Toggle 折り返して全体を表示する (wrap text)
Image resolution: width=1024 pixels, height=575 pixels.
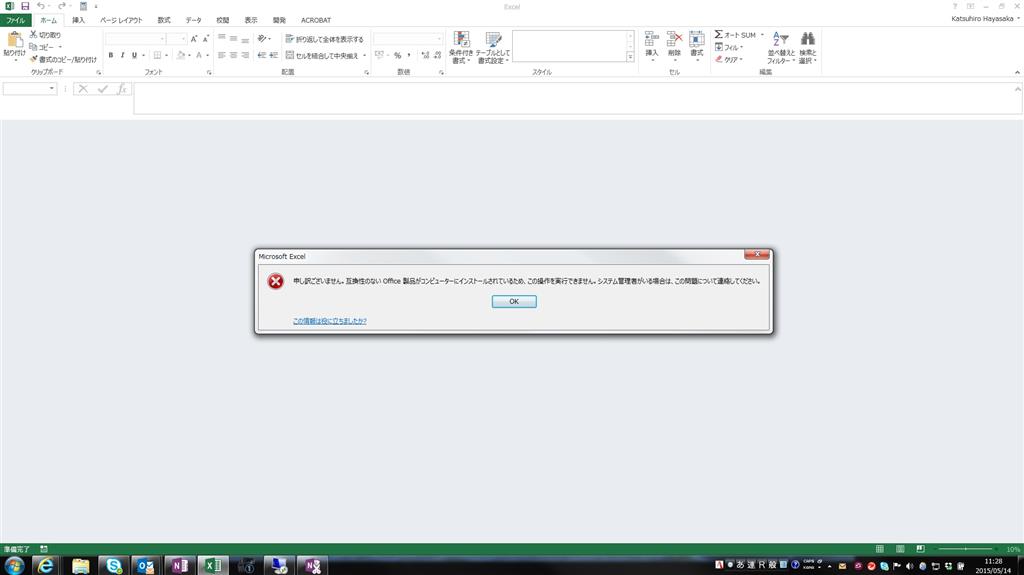coord(324,39)
